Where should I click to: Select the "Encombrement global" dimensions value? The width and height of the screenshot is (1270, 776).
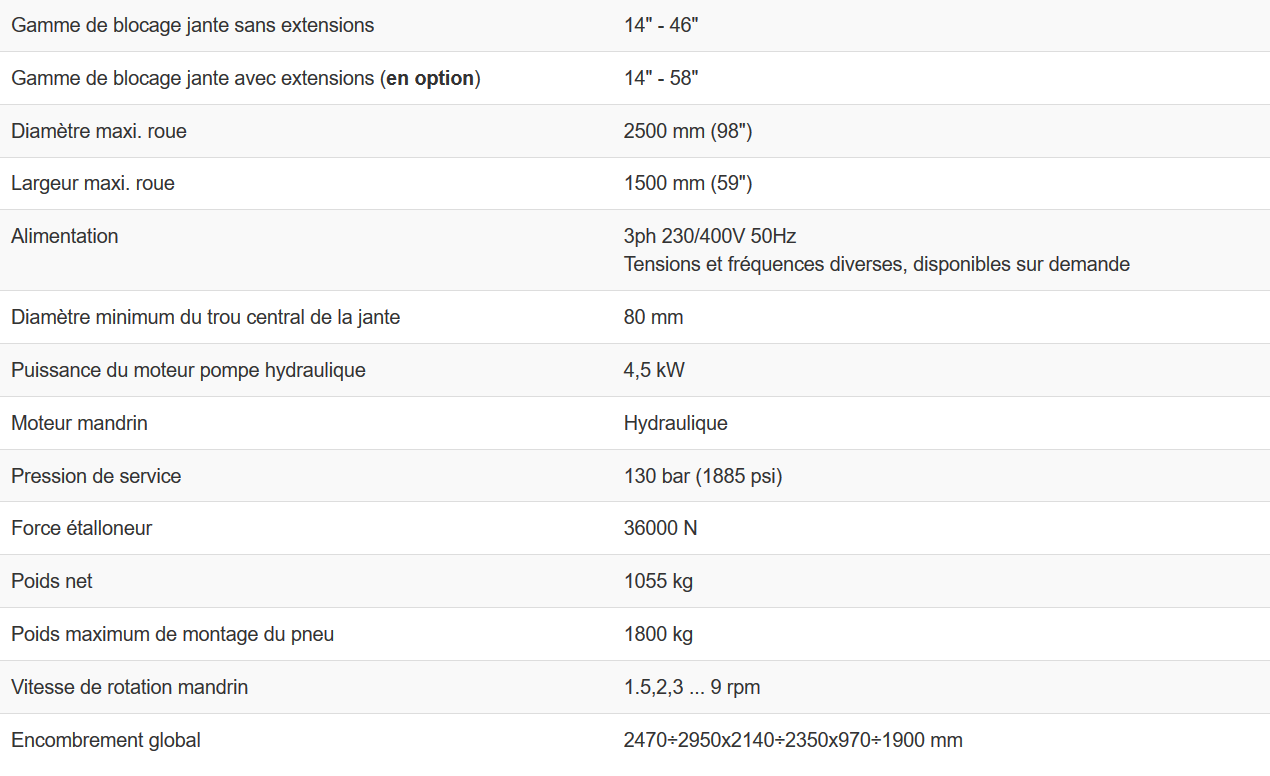[792, 740]
